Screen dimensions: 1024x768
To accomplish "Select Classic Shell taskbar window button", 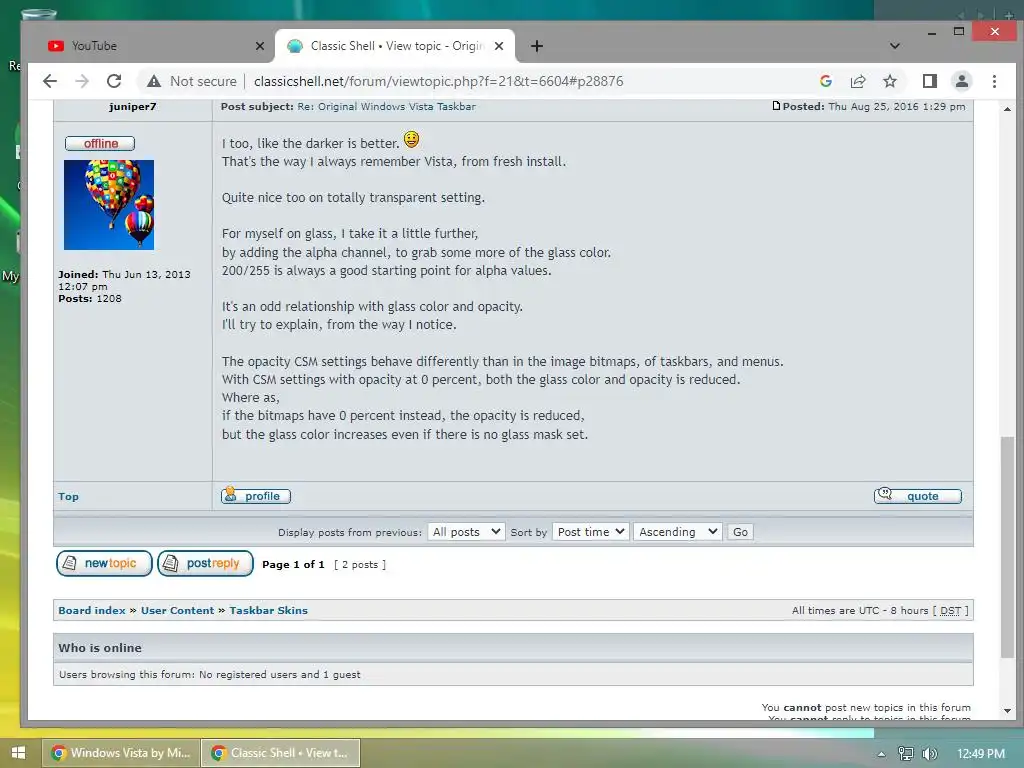I will (x=281, y=753).
